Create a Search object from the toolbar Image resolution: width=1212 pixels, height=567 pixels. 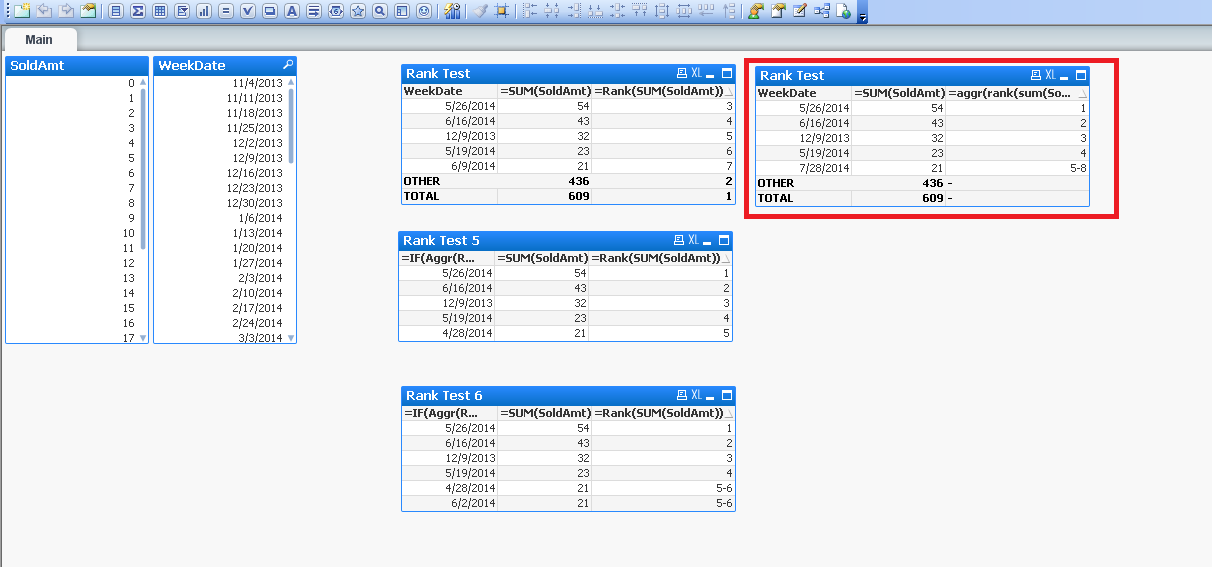coord(380,11)
